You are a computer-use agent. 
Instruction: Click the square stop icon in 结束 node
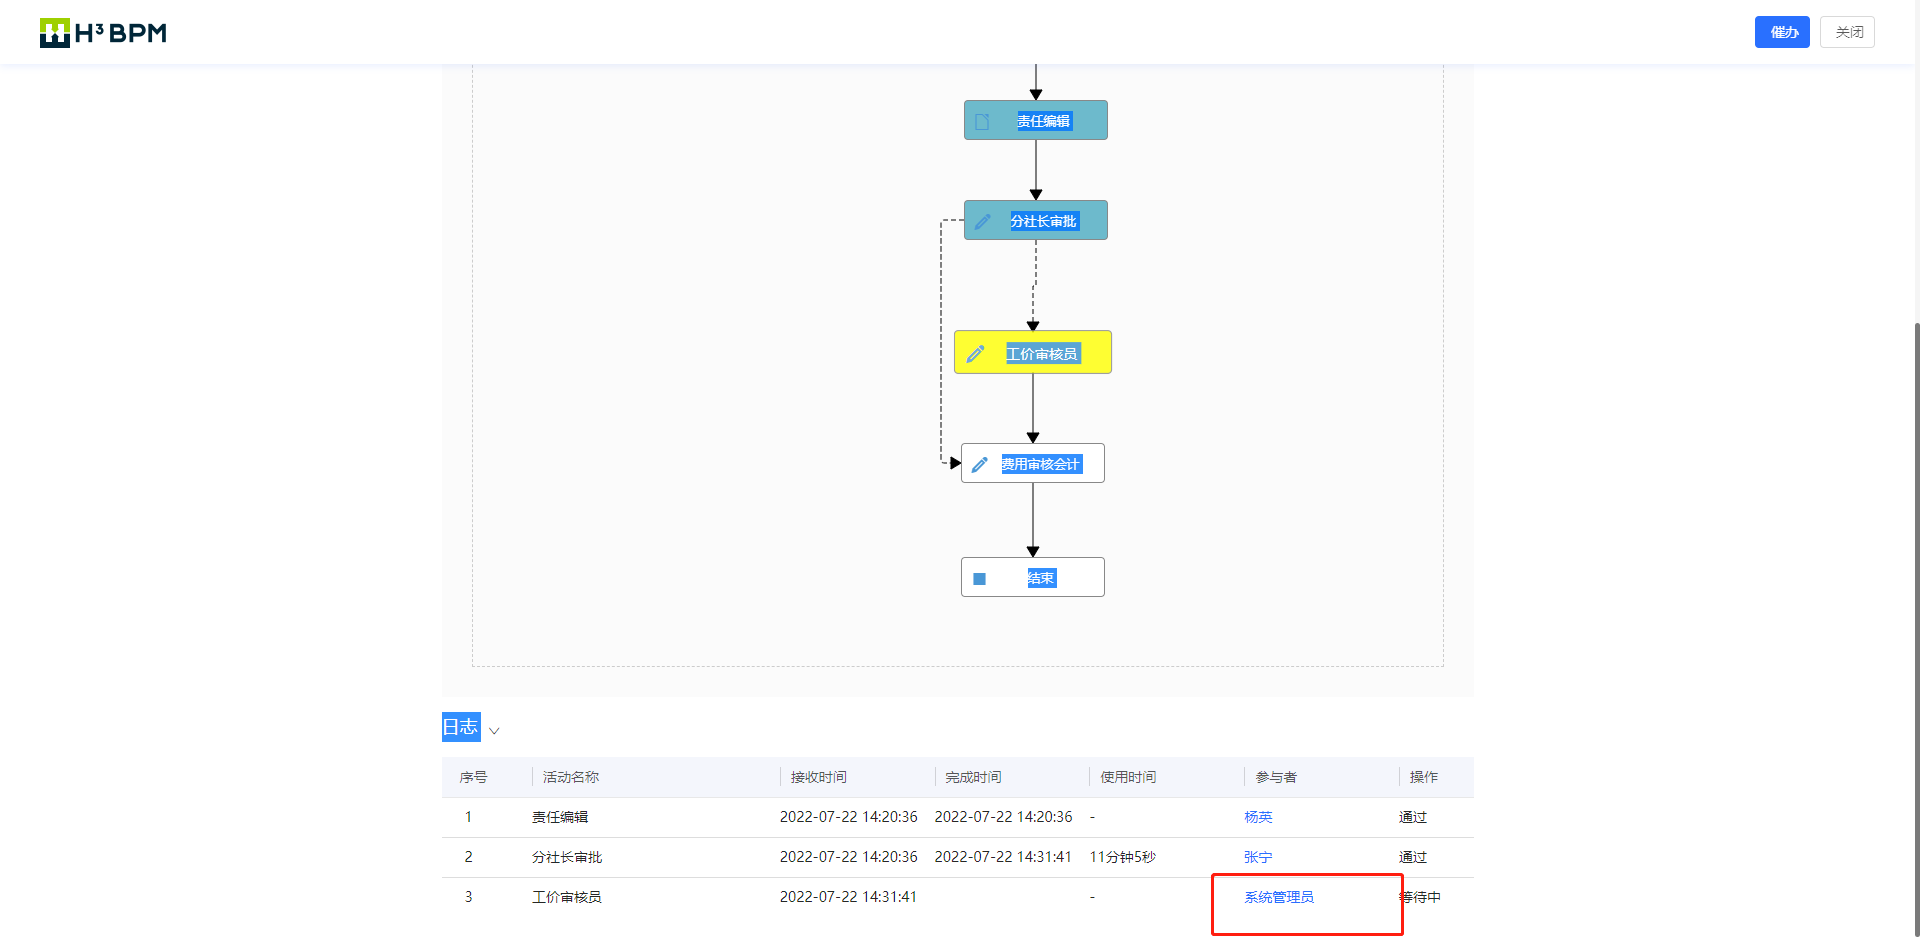[979, 578]
